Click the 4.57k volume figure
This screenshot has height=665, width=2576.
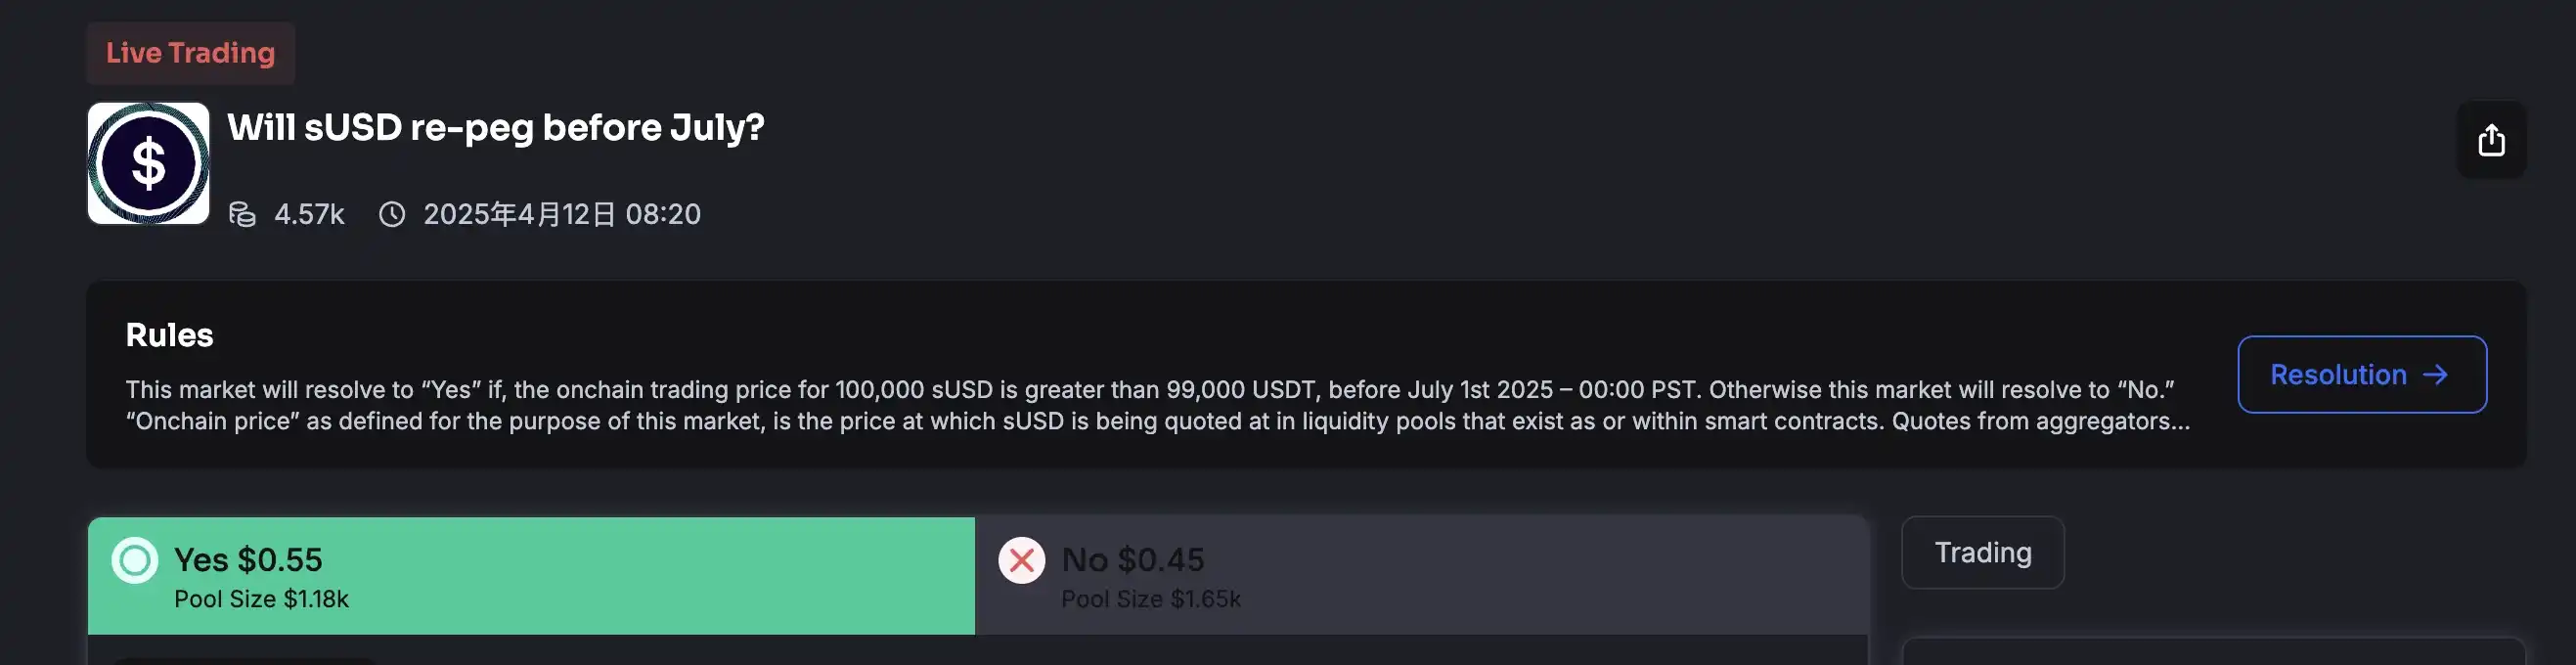[x=309, y=214]
